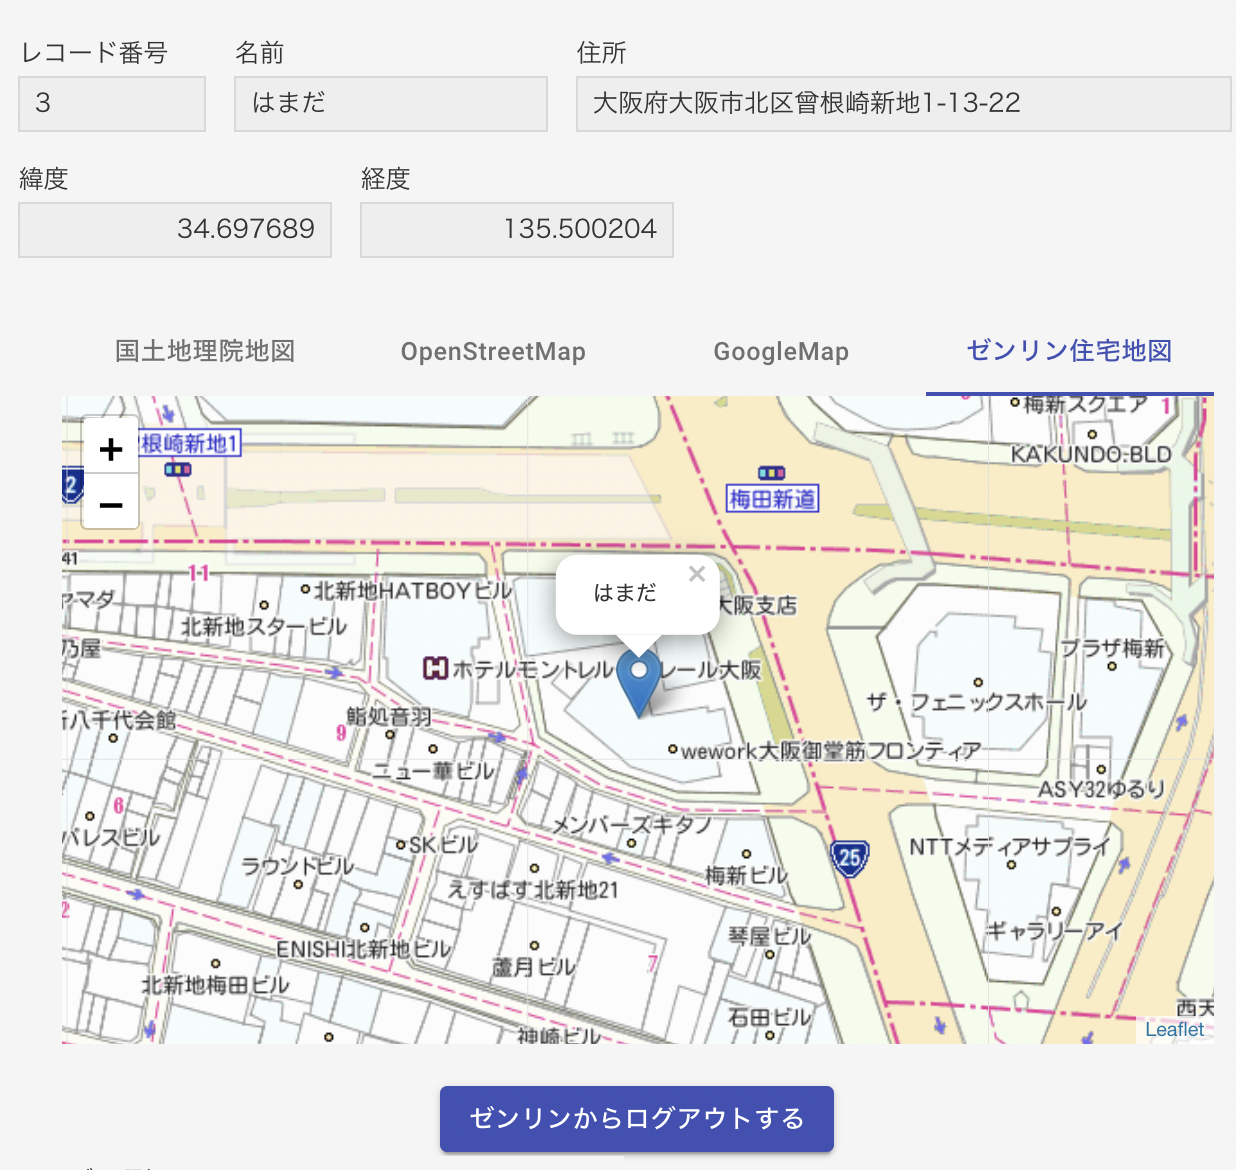Click the NTTメディアサプライ map label
This screenshot has width=1236, height=1170.
[1010, 847]
